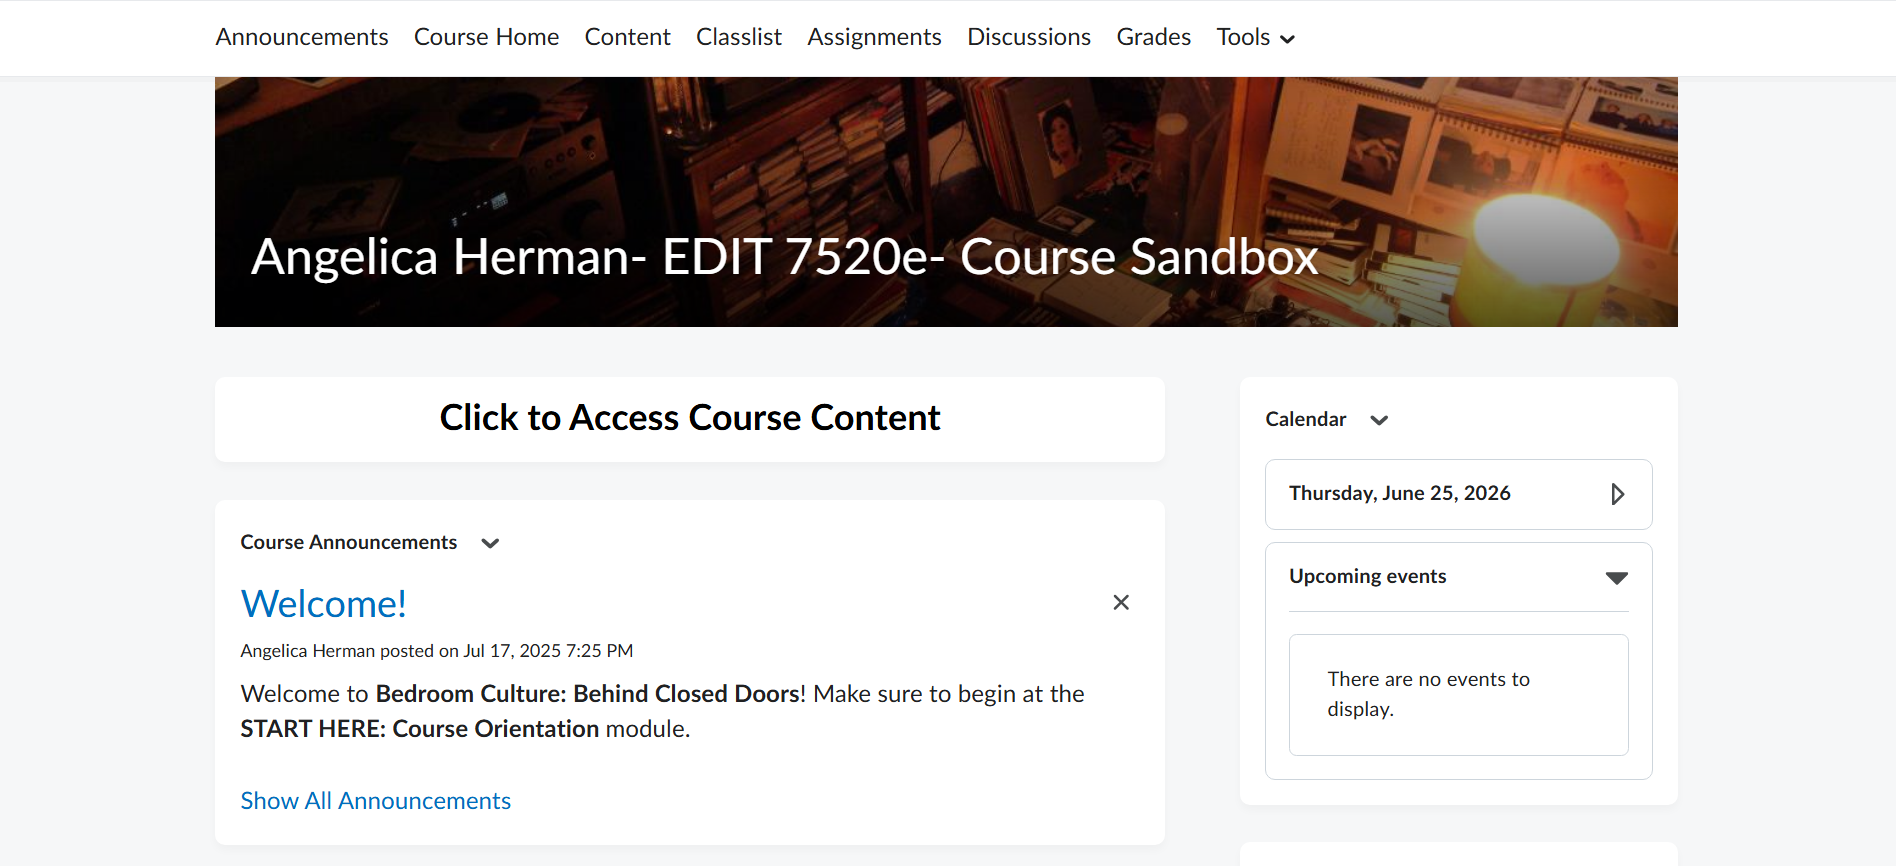Open the Classlist page

pos(739,37)
